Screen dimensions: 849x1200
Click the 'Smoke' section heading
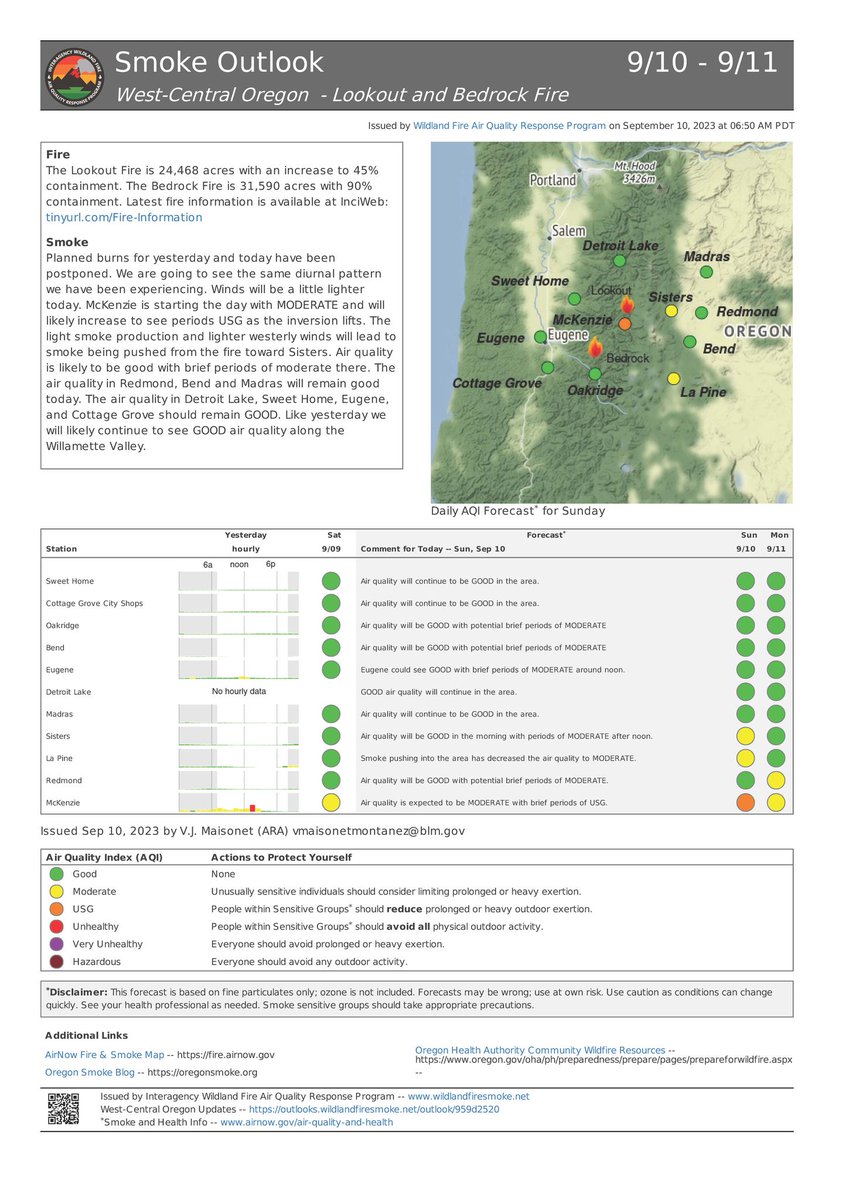[x=67, y=242]
